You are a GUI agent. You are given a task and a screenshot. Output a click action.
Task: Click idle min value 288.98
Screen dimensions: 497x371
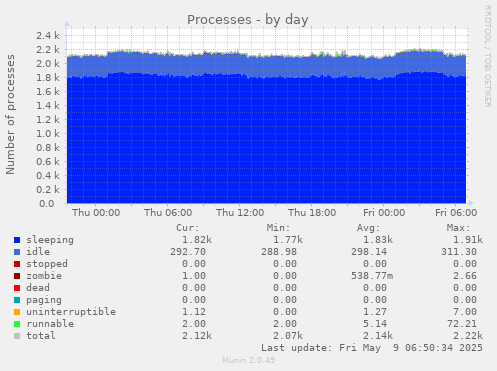(x=279, y=252)
